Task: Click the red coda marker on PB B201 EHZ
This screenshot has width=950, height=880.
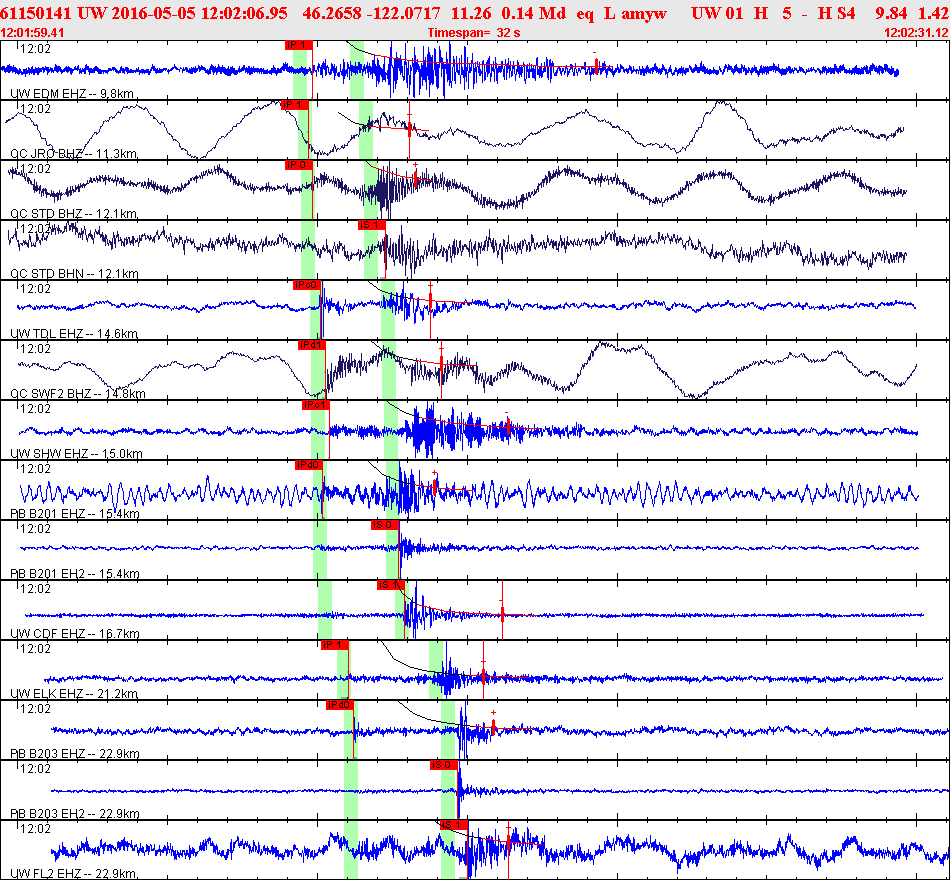Action: [434, 485]
